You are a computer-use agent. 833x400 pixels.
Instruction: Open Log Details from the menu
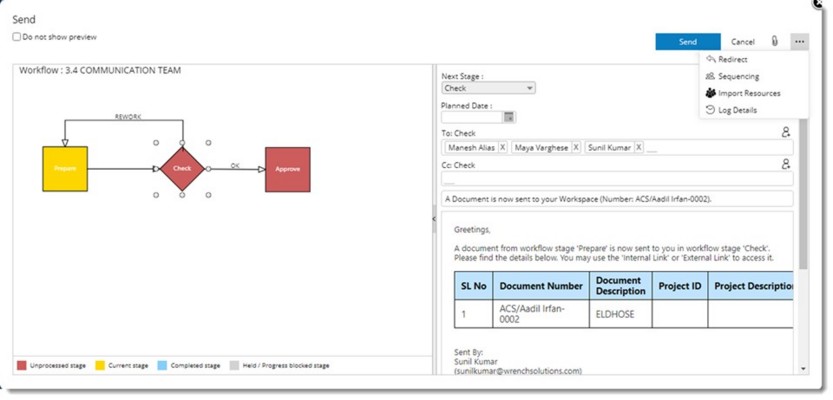tap(737, 110)
